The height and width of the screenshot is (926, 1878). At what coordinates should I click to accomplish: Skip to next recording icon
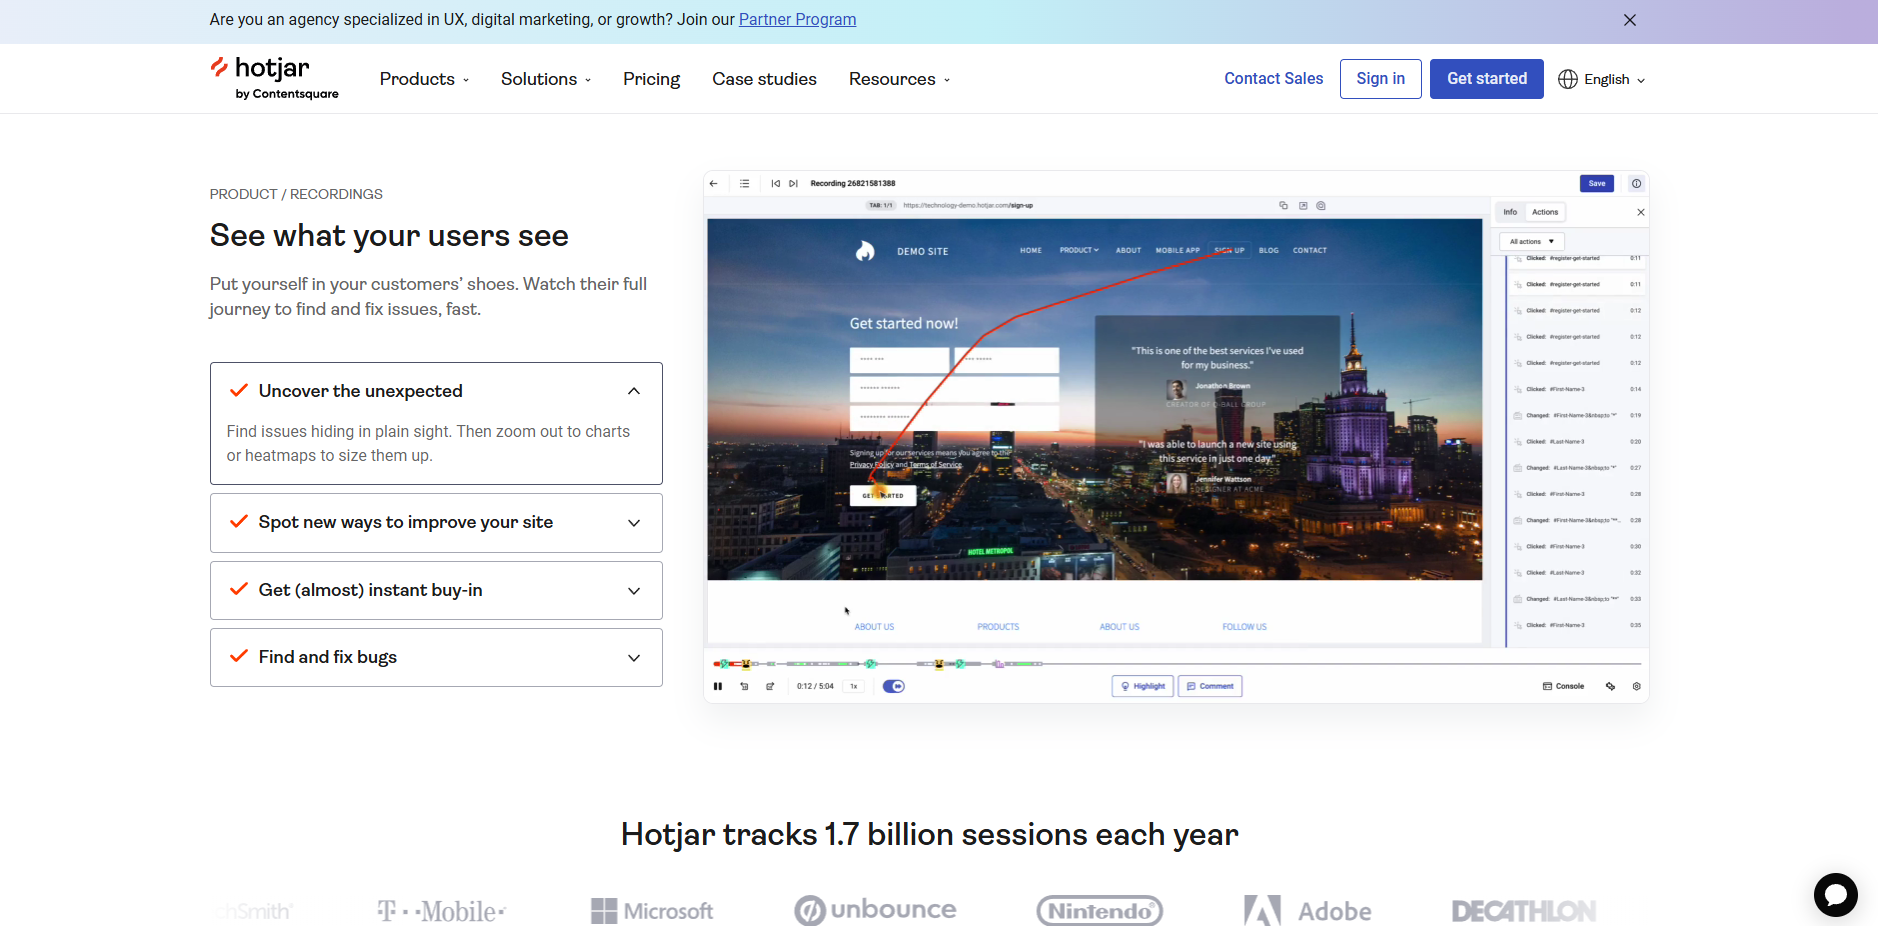pos(793,184)
